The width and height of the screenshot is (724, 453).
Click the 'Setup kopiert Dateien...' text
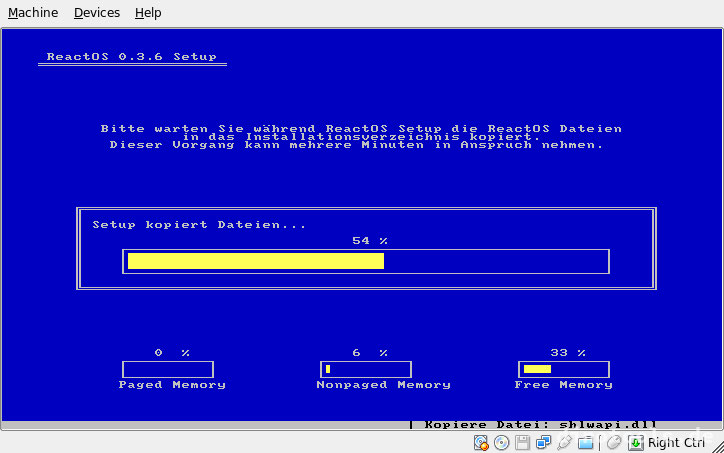199,225
